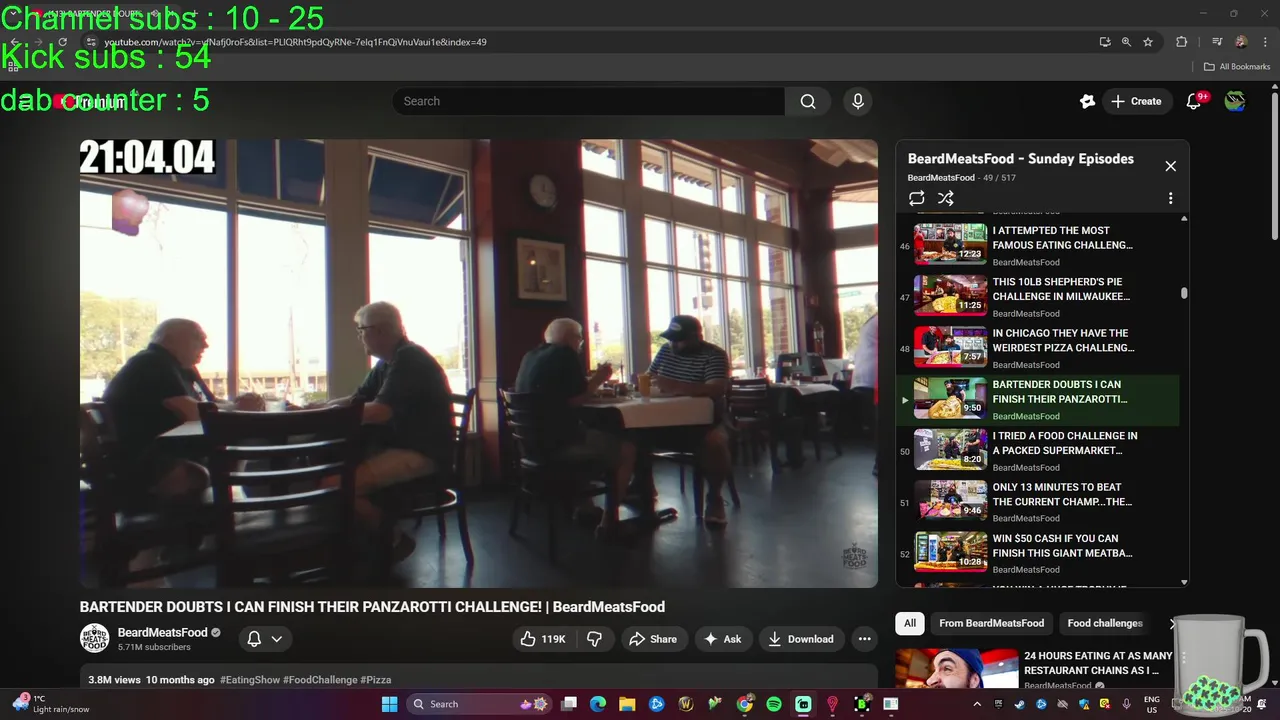
Task: Open BeardMeatsFood channel avatar
Action: click(x=94, y=638)
